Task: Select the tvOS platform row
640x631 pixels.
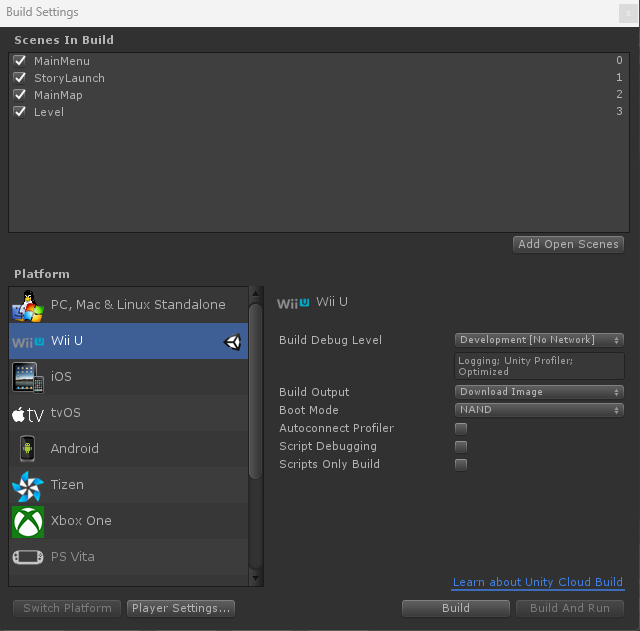Action: pyautogui.click(x=128, y=413)
